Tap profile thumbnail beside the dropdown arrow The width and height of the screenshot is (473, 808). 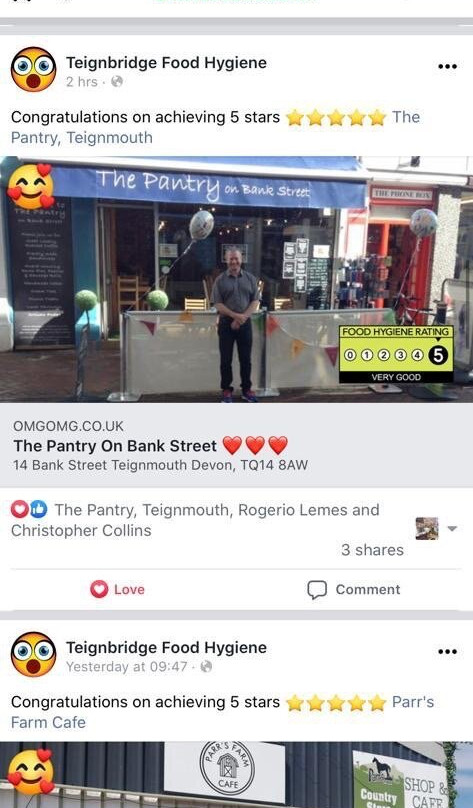point(427,528)
